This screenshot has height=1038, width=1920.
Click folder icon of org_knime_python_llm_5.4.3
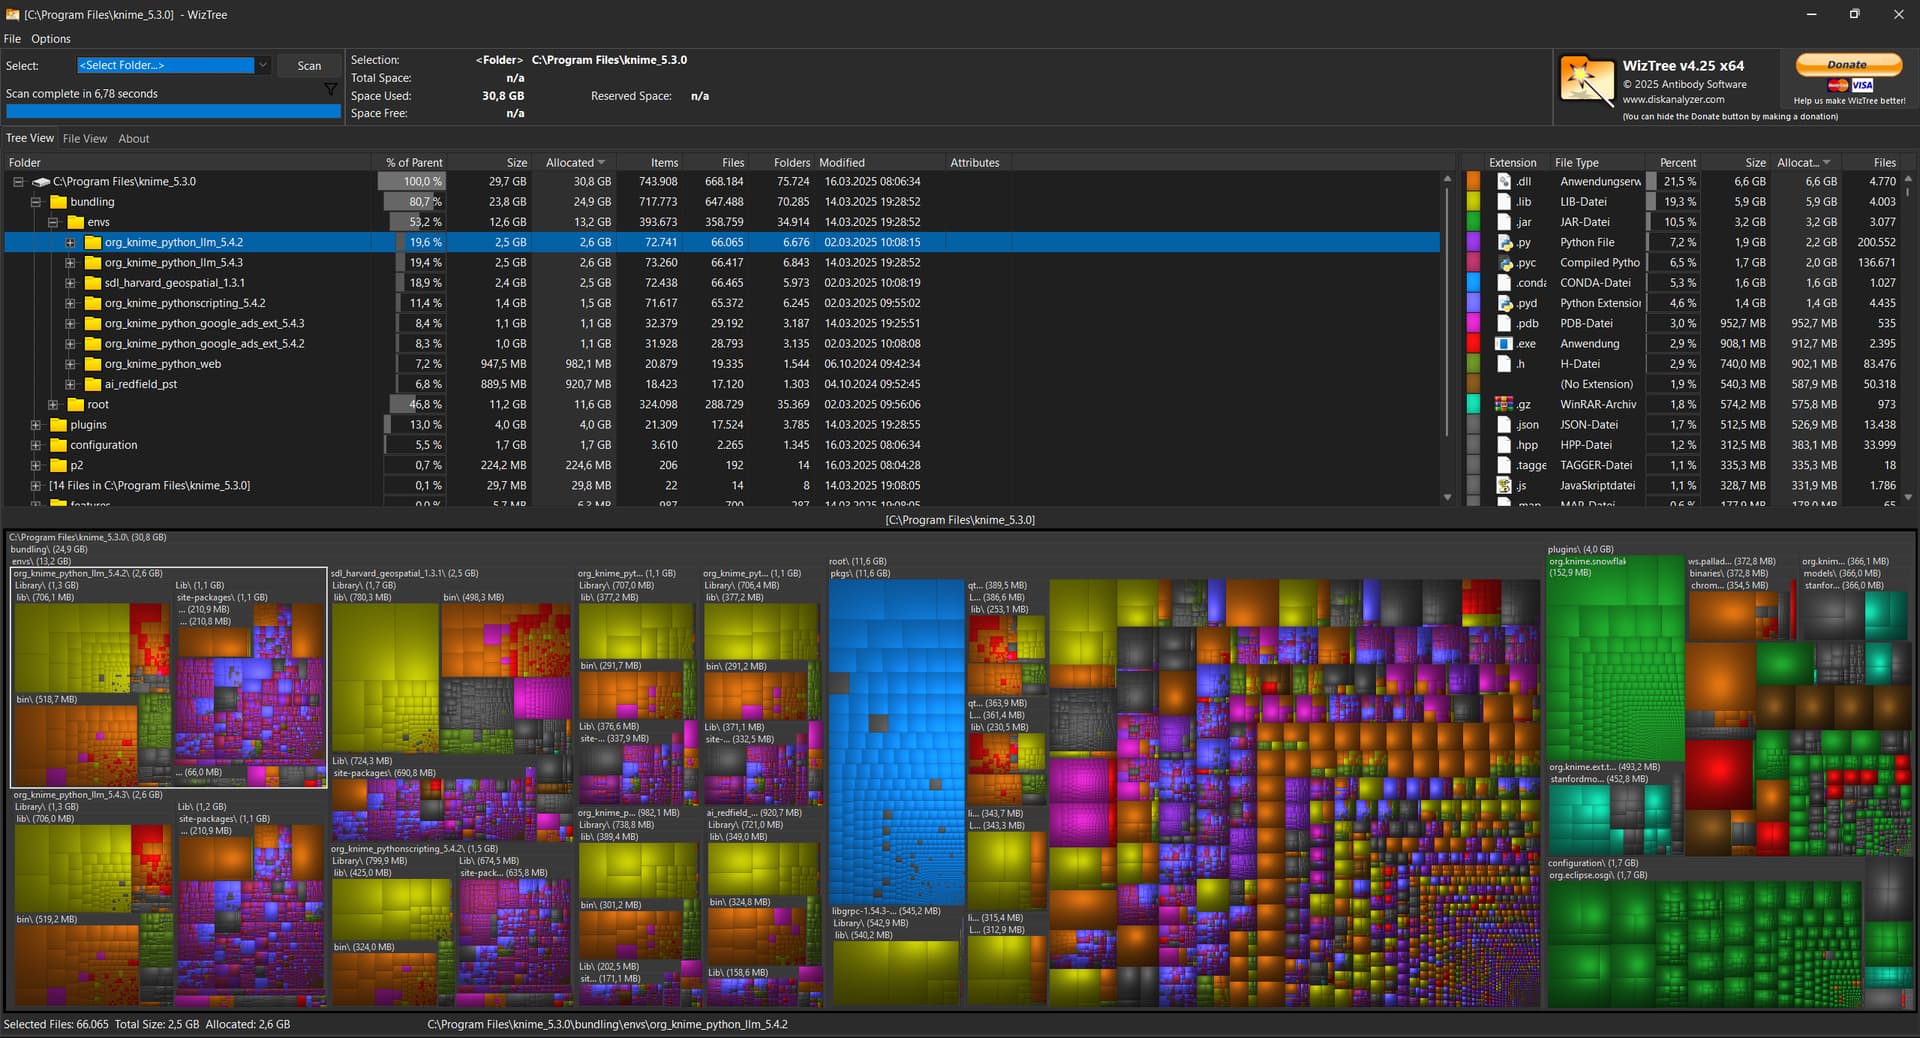(93, 263)
